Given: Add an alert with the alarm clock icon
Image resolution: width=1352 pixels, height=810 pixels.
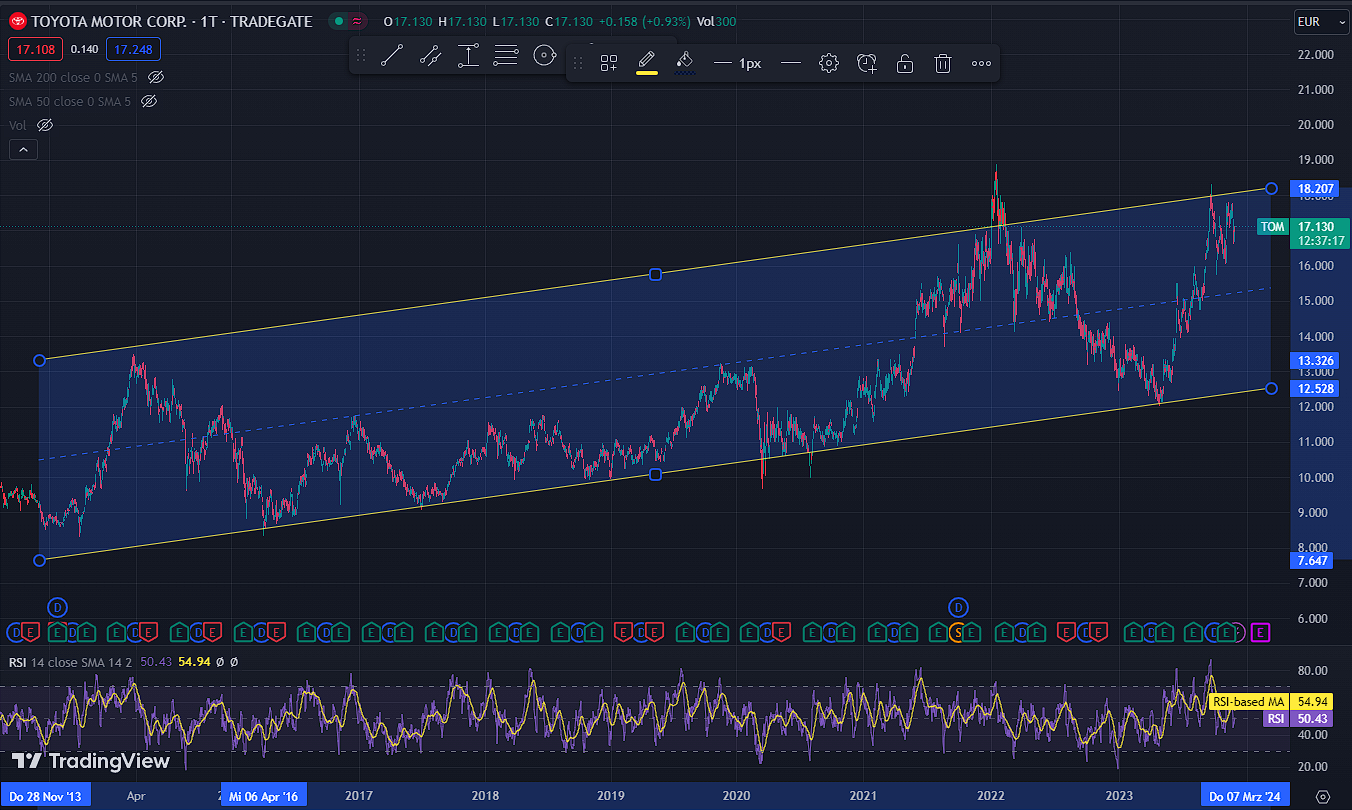Looking at the screenshot, I should (x=867, y=64).
